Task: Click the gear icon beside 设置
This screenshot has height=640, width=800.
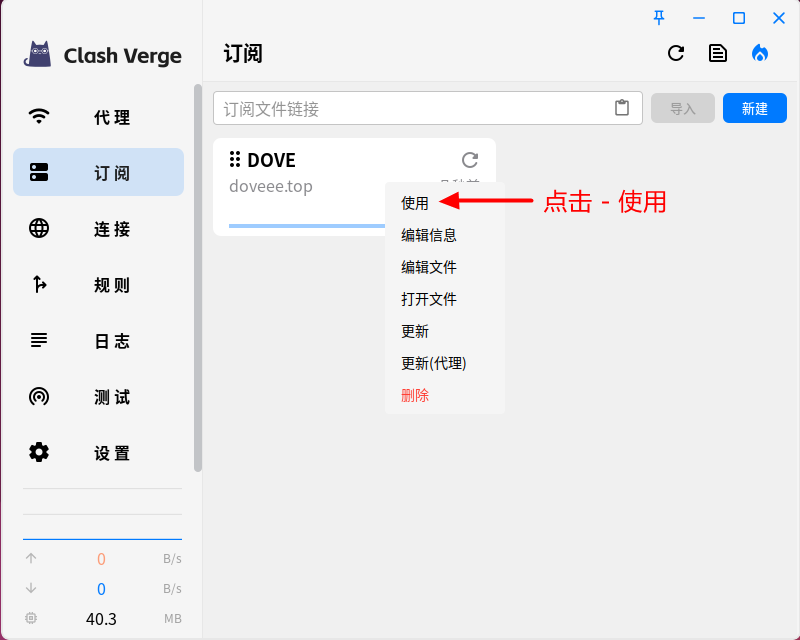Action: pyautogui.click(x=39, y=452)
